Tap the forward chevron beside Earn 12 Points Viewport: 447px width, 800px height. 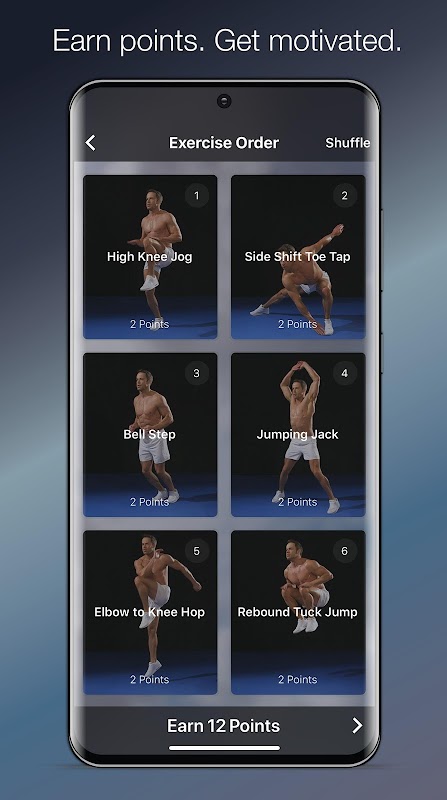(357, 725)
